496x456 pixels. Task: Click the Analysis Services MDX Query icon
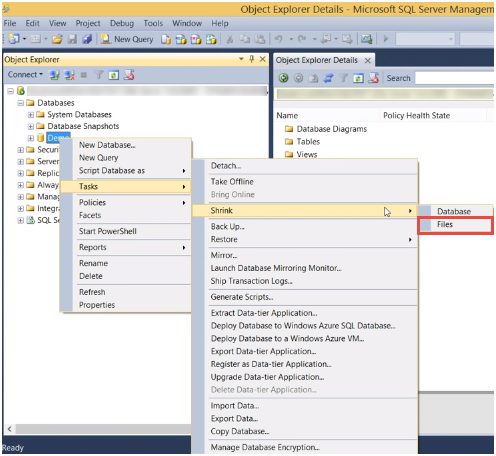(x=181, y=39)
